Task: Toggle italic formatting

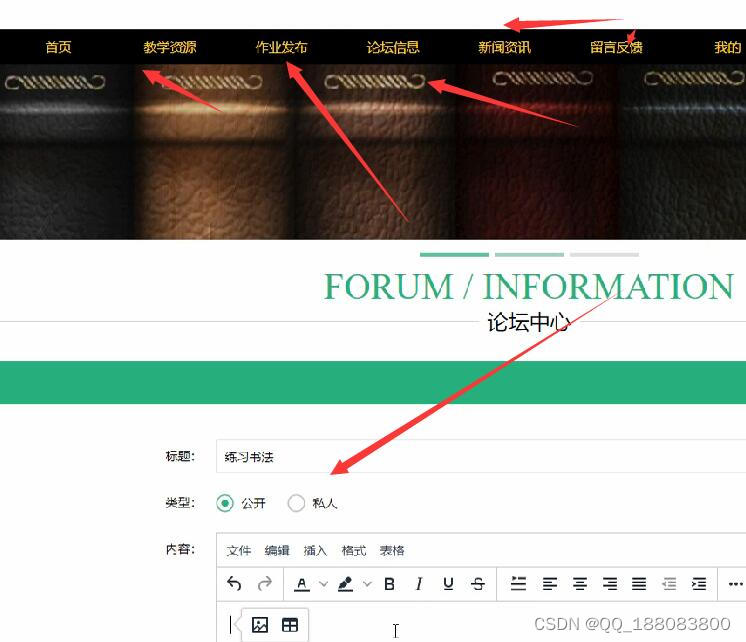Action: point(419,584)
